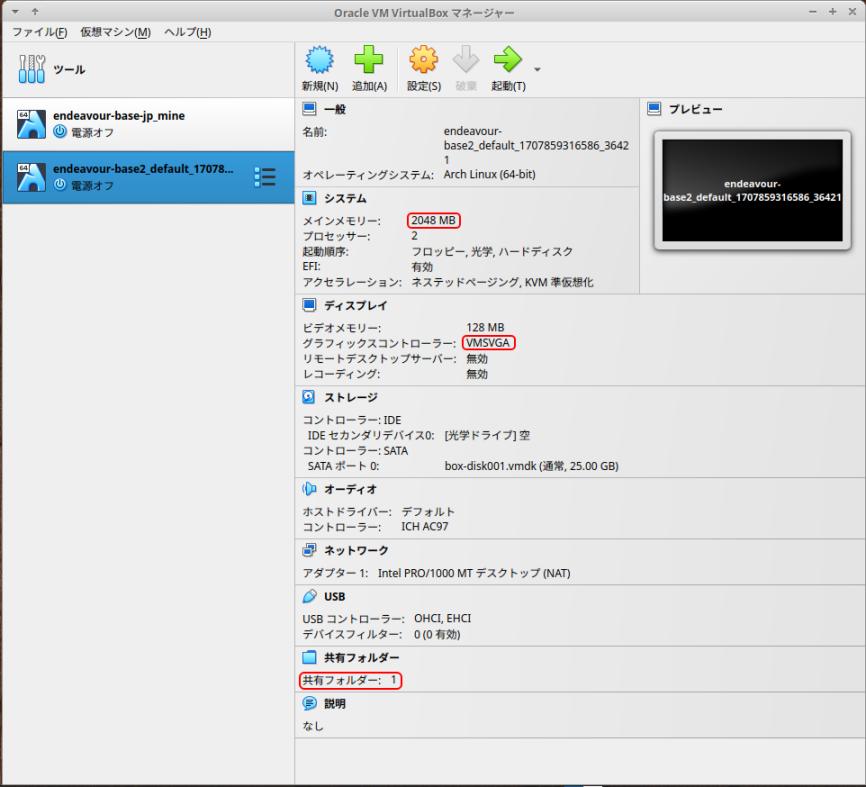Open the 共有フォルダー section heading
This screenshot has height=787, width=866.
pos(362,658)
